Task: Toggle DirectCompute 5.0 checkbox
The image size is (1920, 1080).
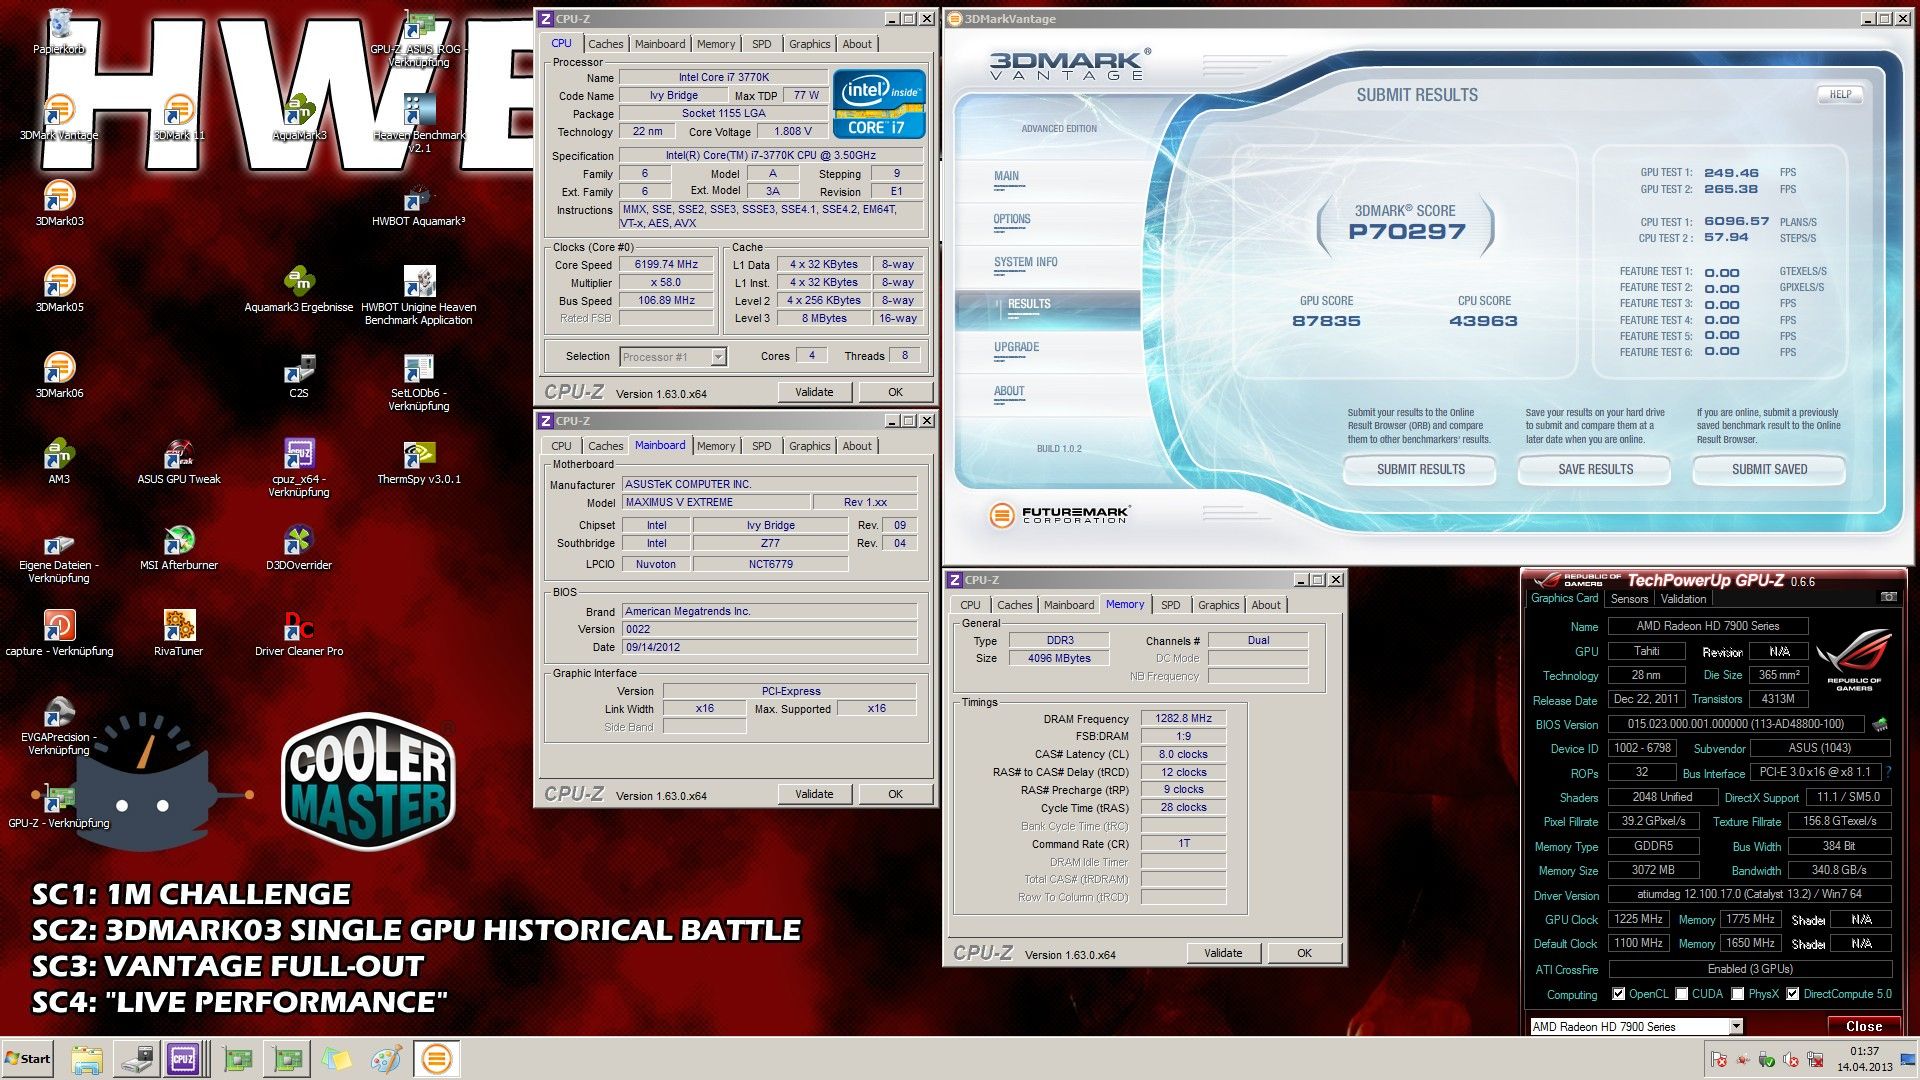Action: coord(1793,994)
